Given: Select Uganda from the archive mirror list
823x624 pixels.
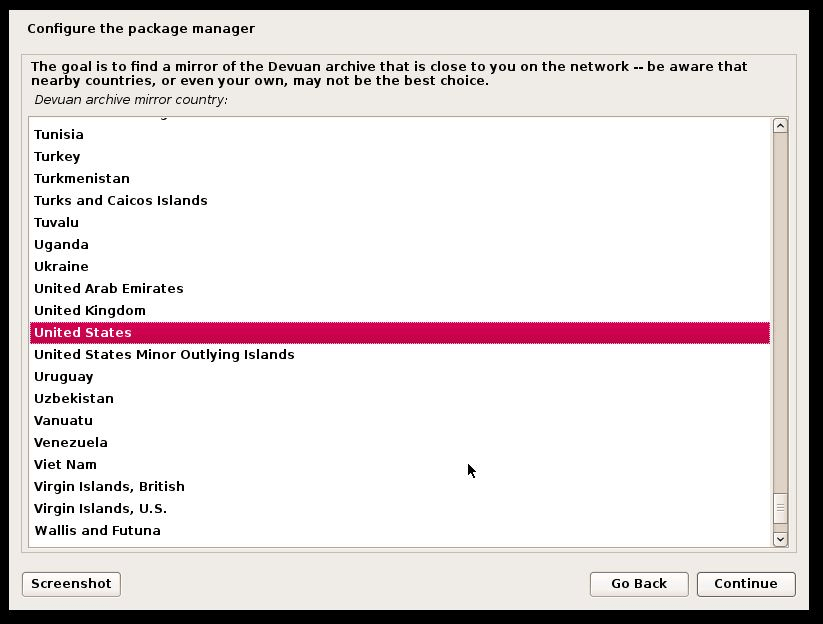Looking at the screenshot, I should click(x=60, y=244).
